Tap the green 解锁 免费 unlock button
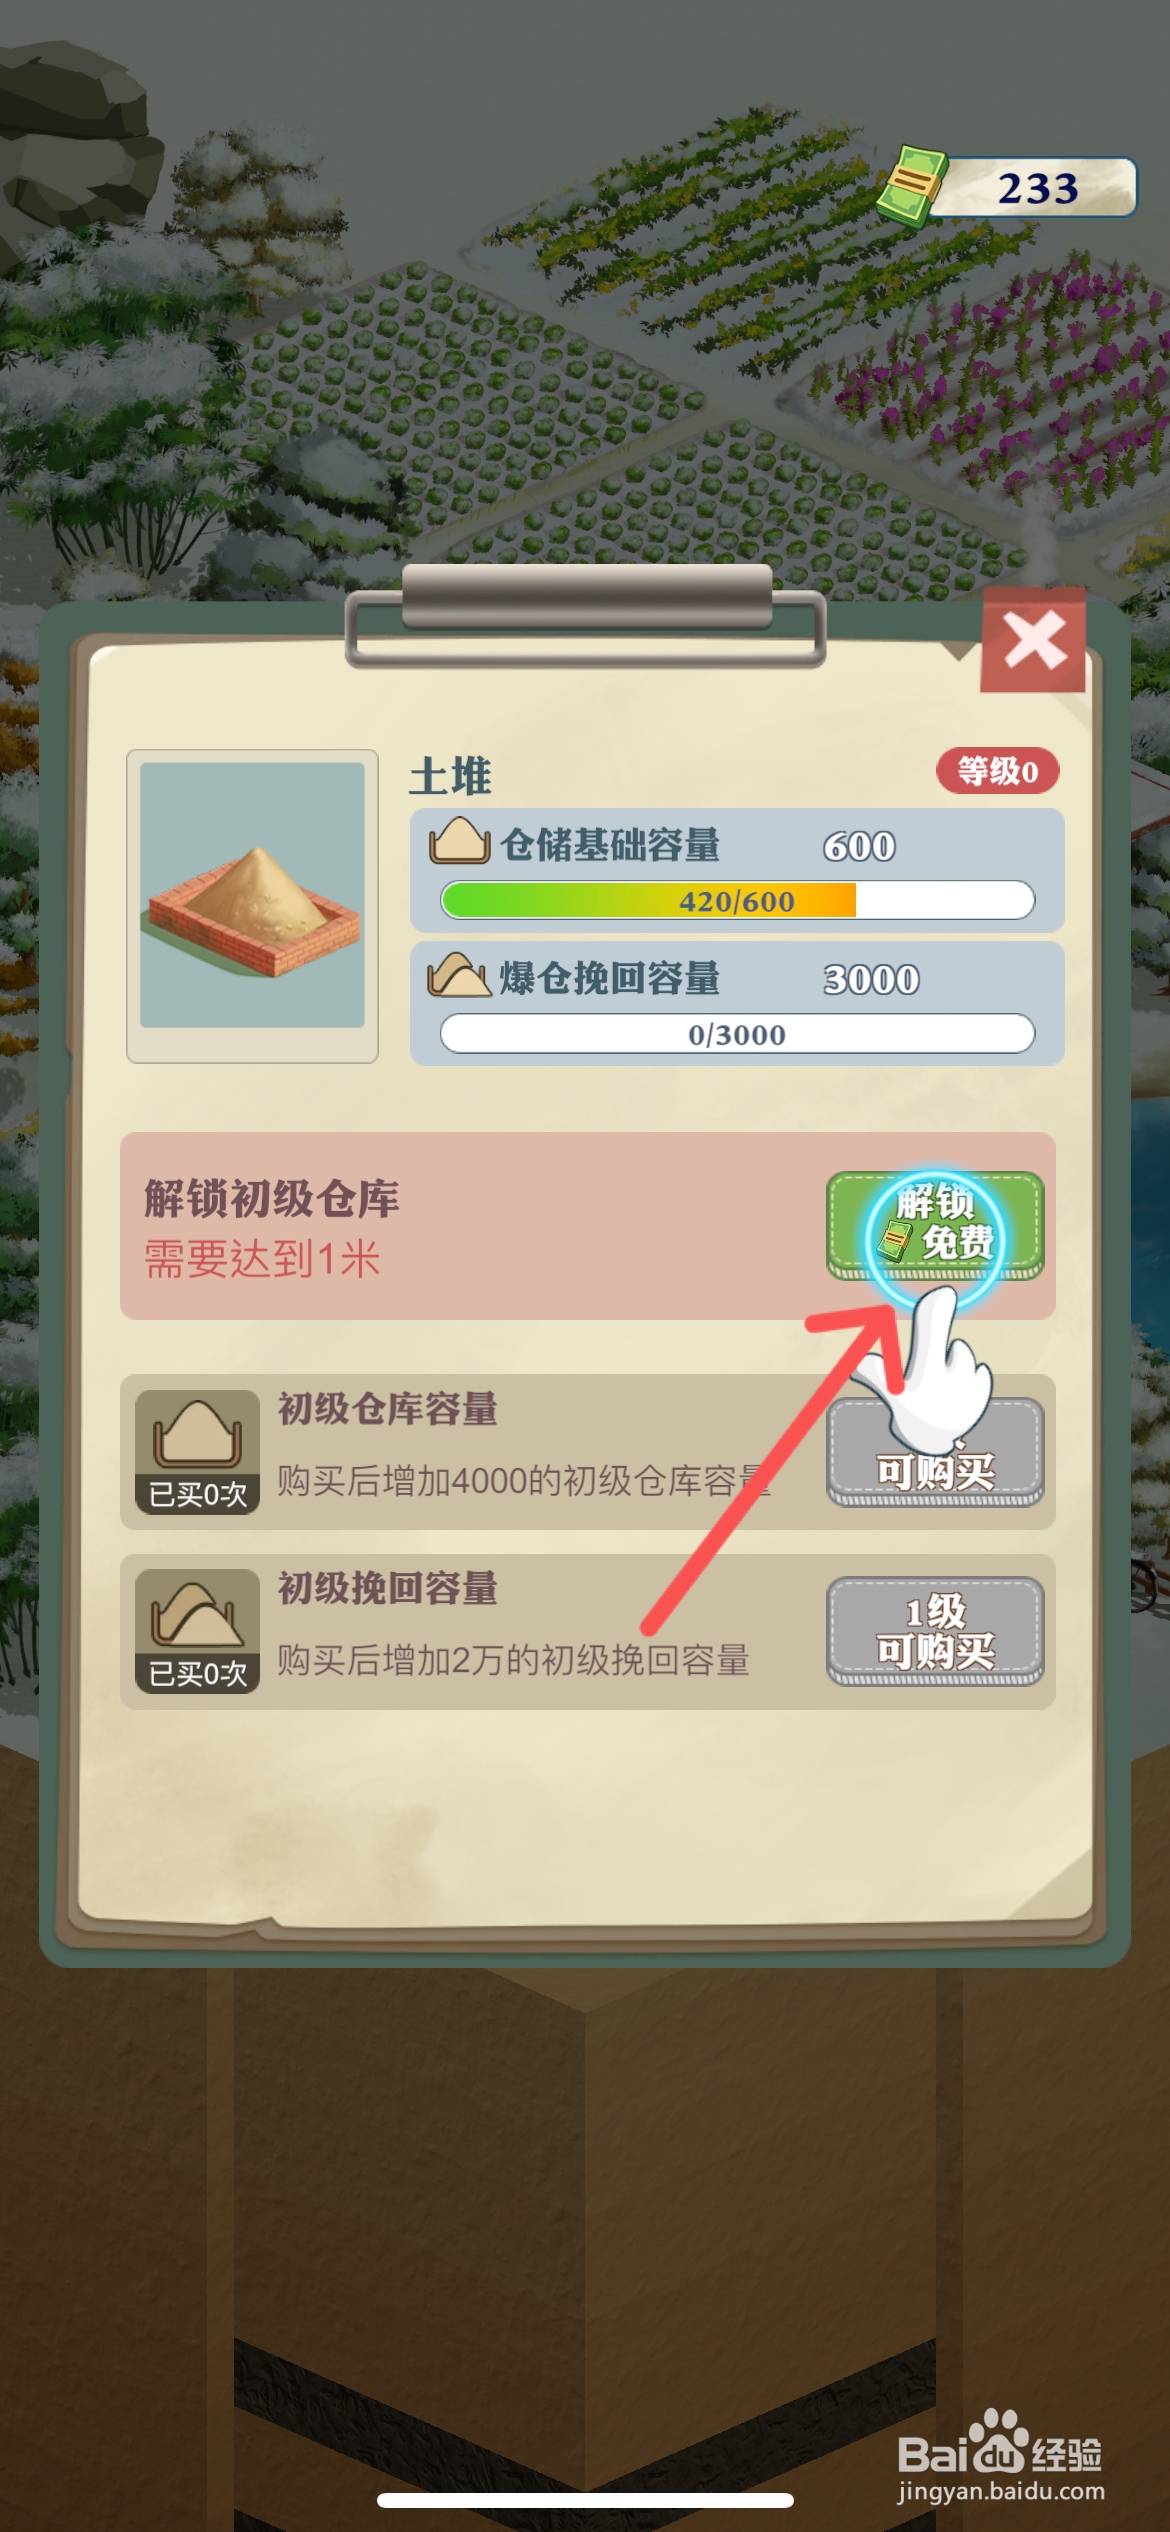The image size is (1170, 2532). pos(935,1226)
